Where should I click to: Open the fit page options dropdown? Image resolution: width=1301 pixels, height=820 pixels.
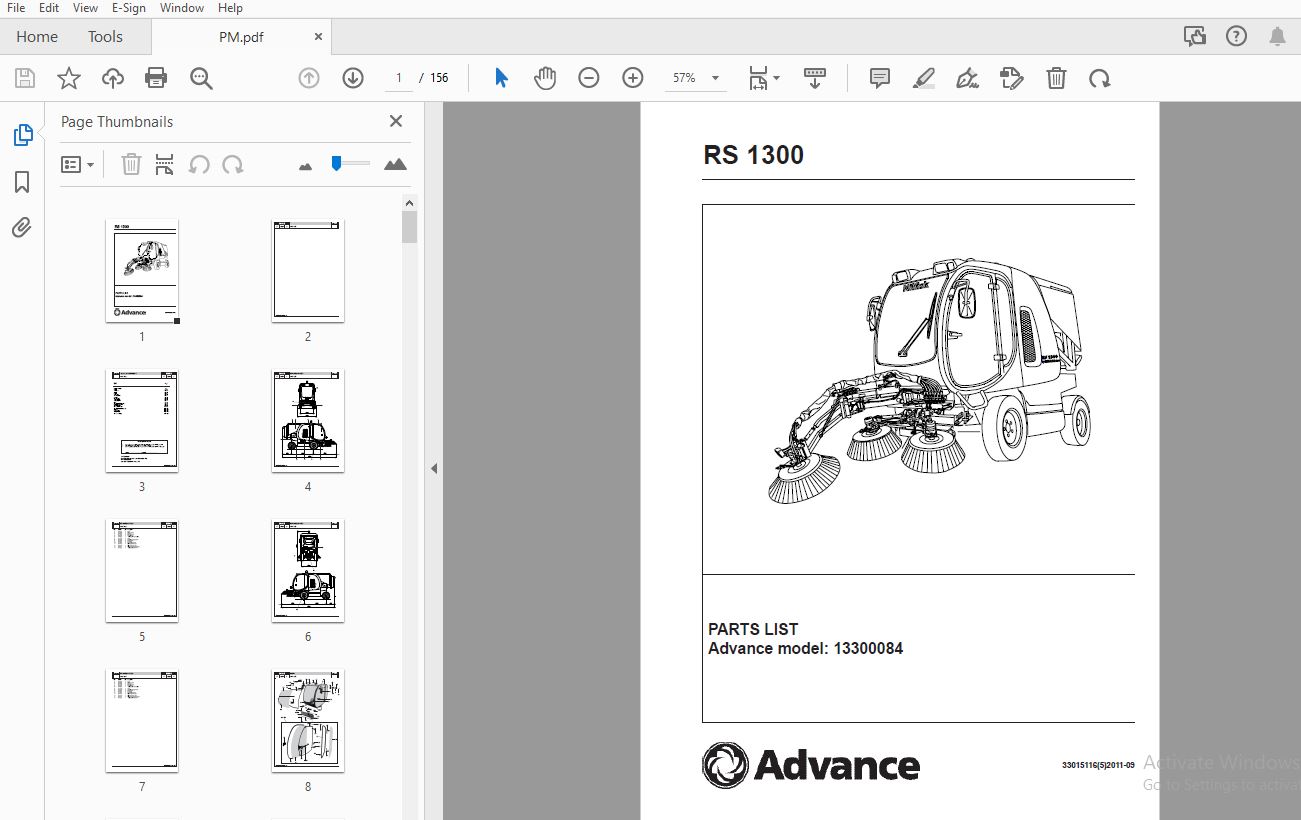765,78
